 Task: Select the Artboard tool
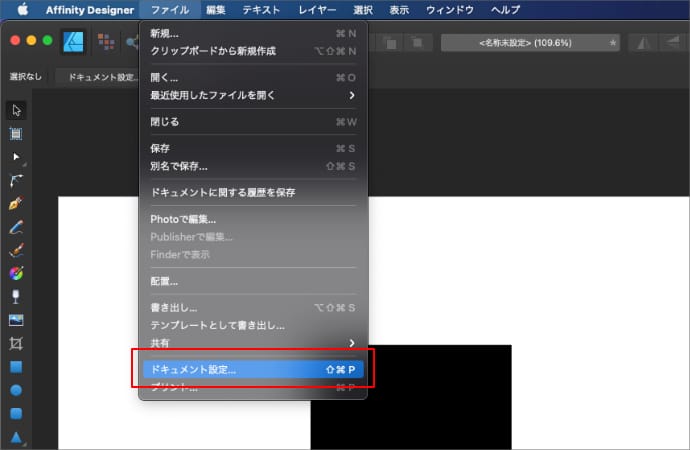[16, 134]
